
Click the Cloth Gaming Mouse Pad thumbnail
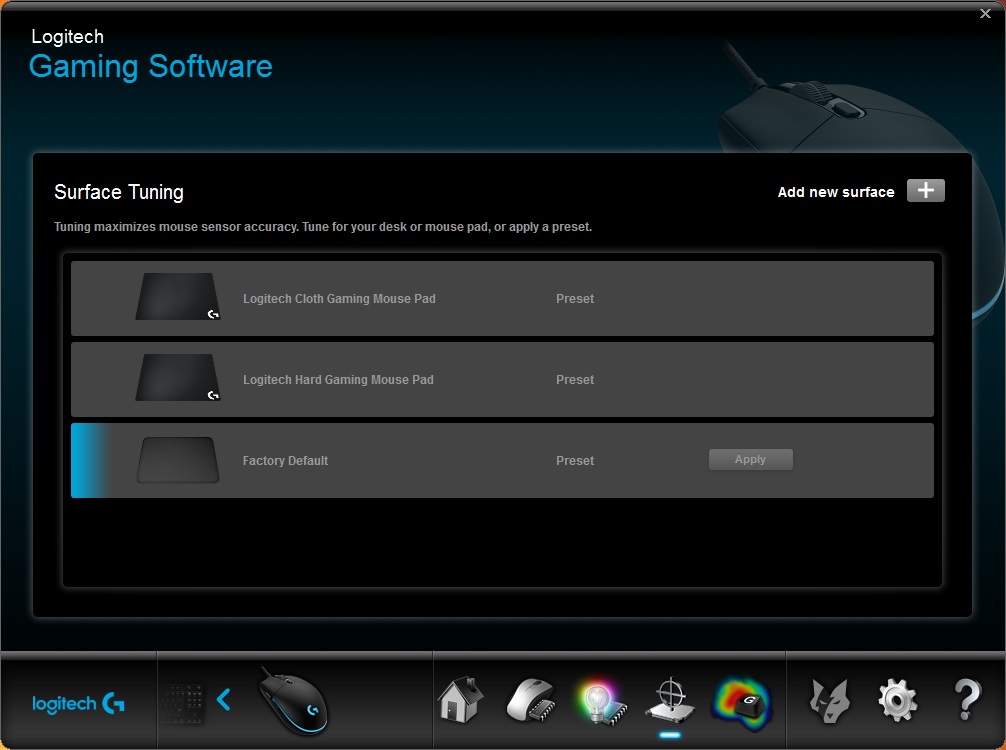[x=178, y=297]
